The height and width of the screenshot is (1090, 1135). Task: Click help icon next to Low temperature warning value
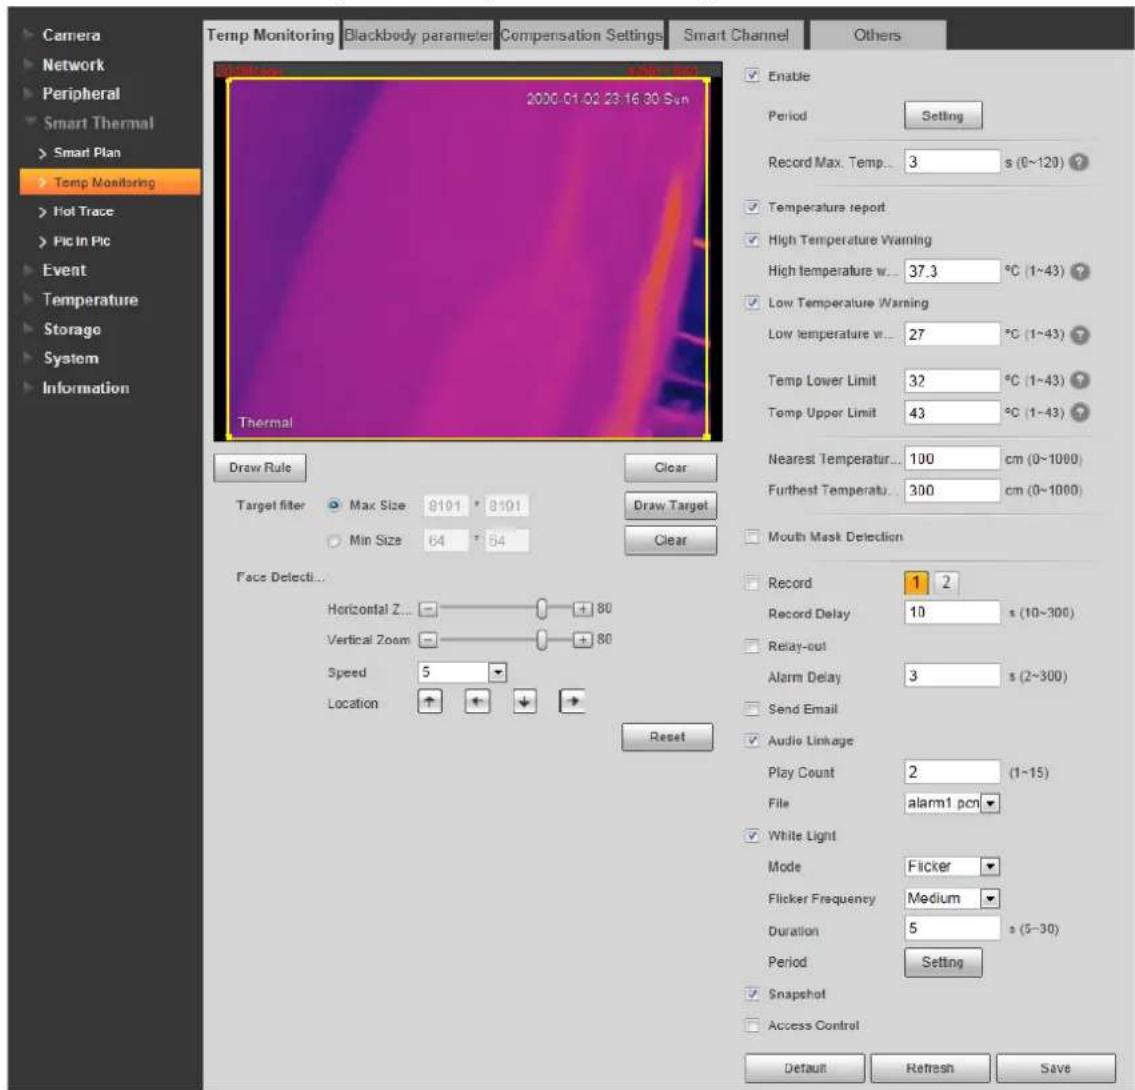[x=1079, y=334]
